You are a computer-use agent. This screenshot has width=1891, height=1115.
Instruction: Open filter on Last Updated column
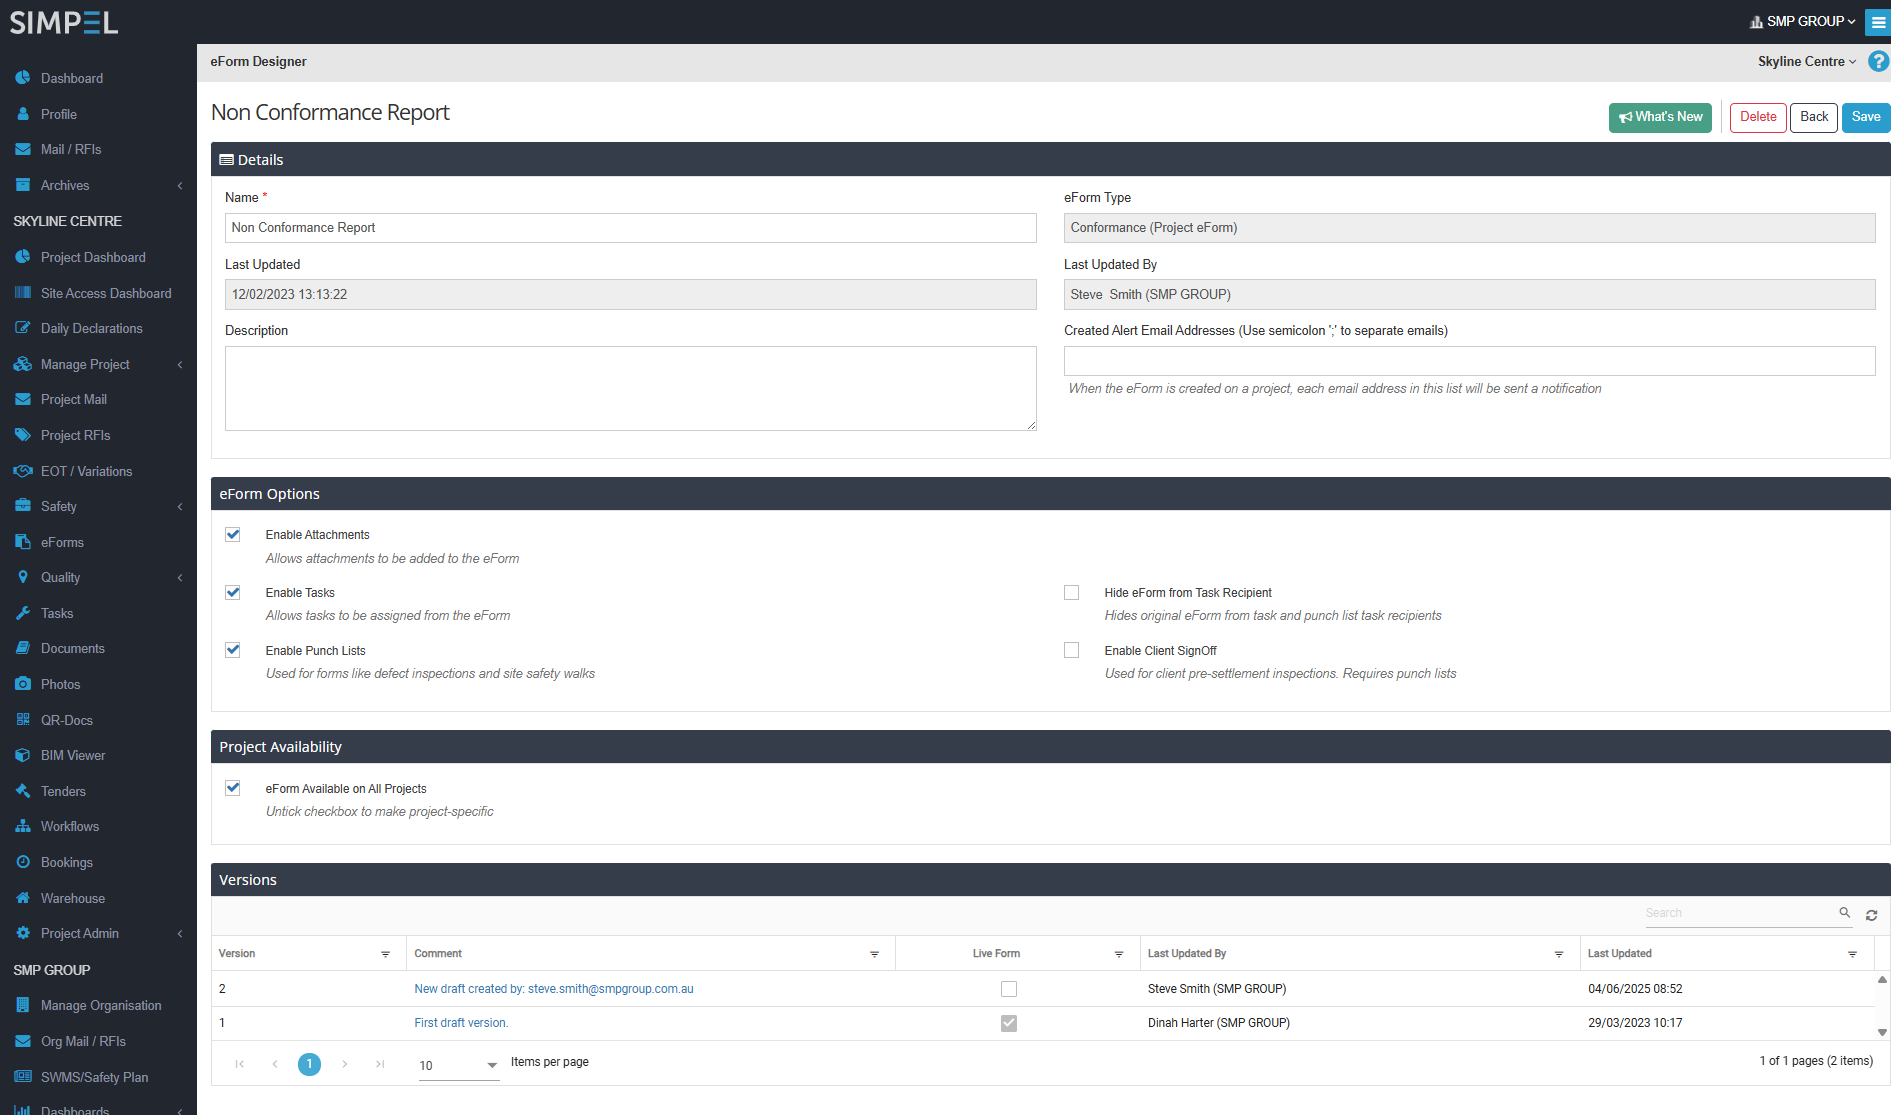(x=1852, y=954)
